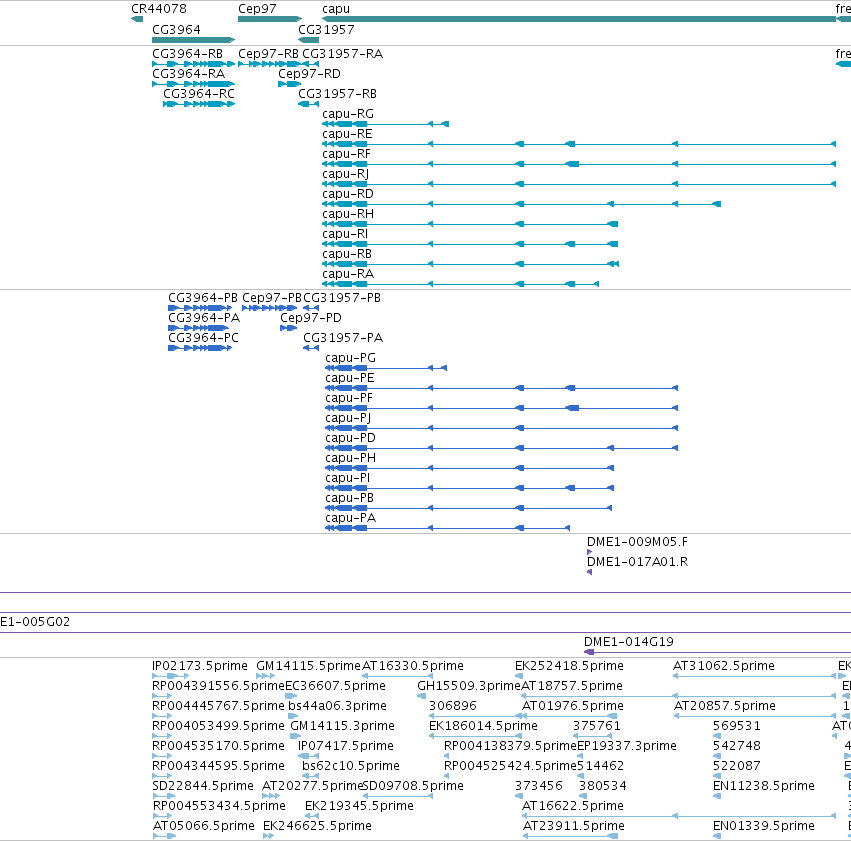Click the capu-RG transcript label

pos(348,114)
